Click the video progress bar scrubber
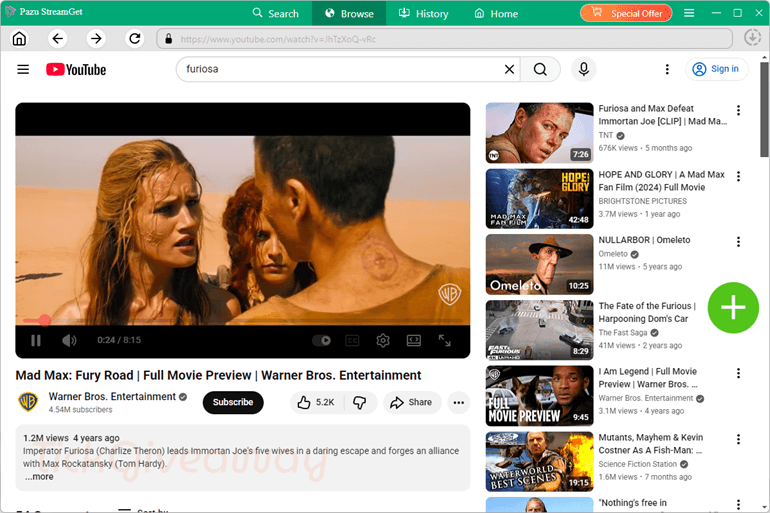This screenshot has width=770, height=513. (x=45, y=321)
